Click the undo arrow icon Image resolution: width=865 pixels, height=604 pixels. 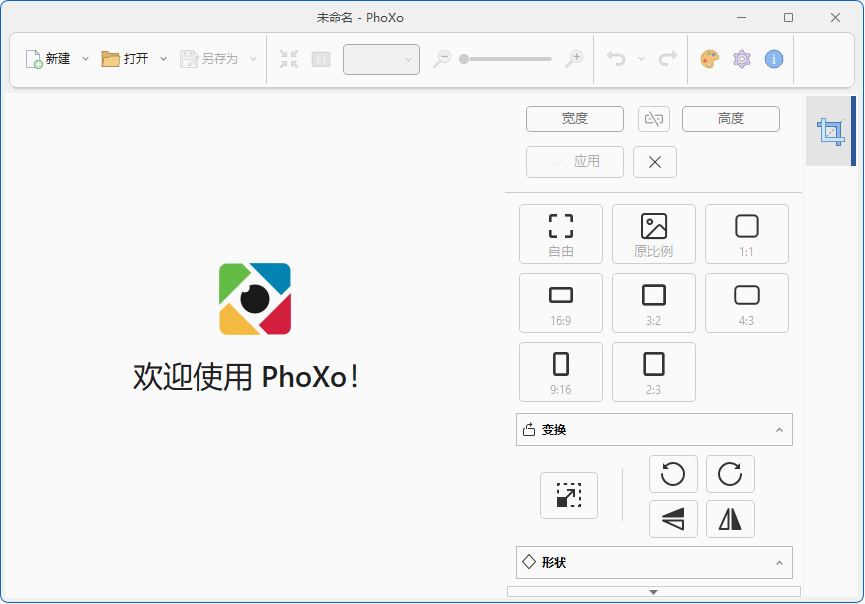[x=616, y=59]
